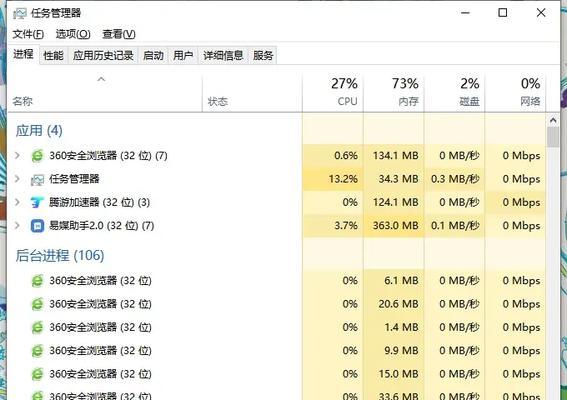Click icon of 360安全浏览器 background process using 15.0 MB
This screenshot has width=567, height=400.
tap(37, 374)
